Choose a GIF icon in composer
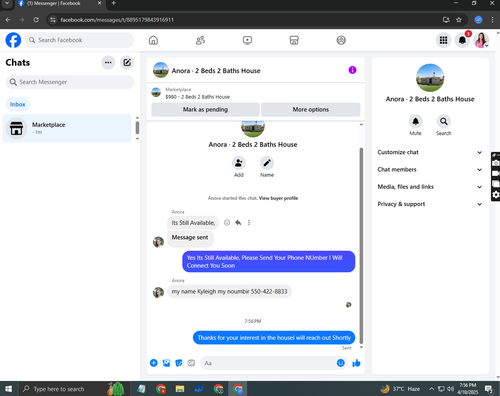500x396 pixels. (191, 363)
